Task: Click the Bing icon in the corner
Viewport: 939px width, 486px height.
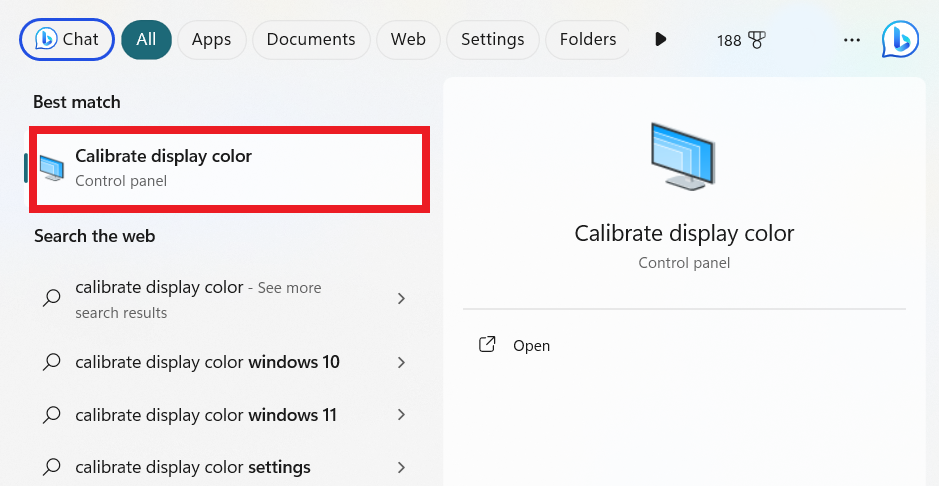Action: pyautogui.click(x=900, y=40)
